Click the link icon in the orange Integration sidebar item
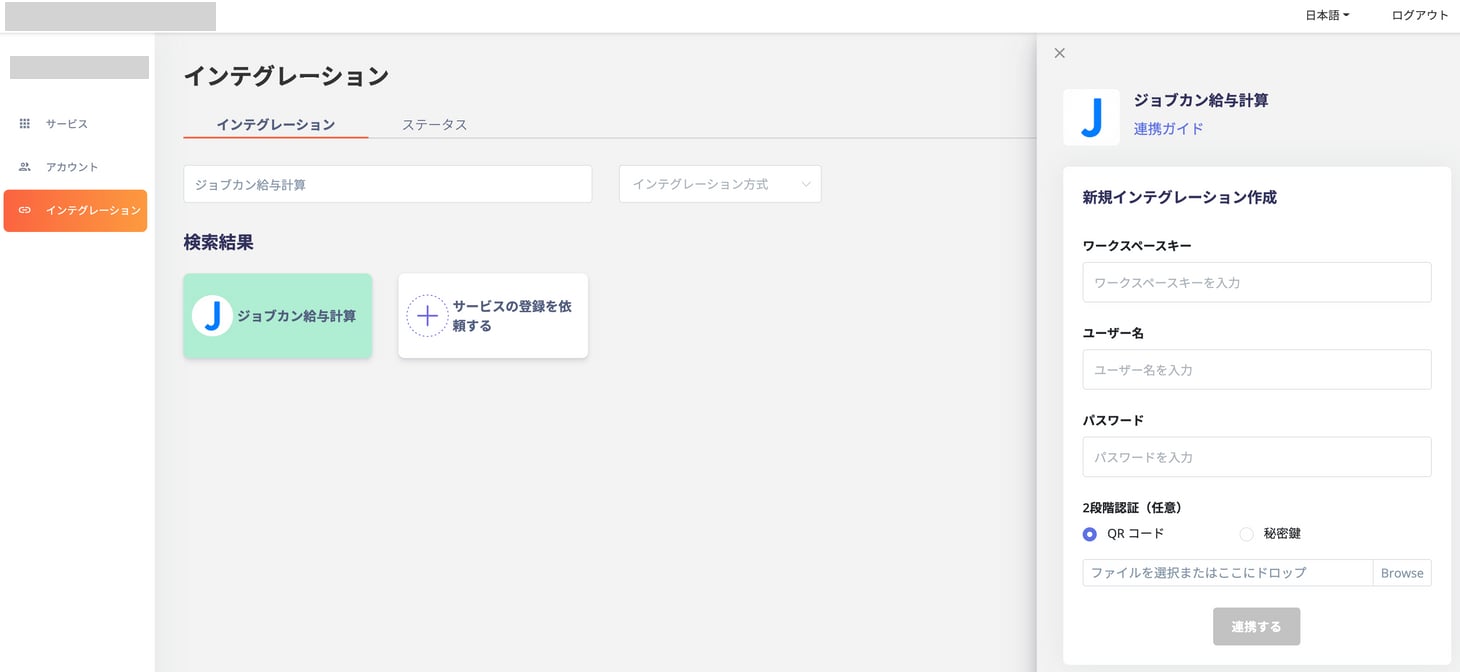The height and width of the screenshot is (672, 1460). [25, 210]
